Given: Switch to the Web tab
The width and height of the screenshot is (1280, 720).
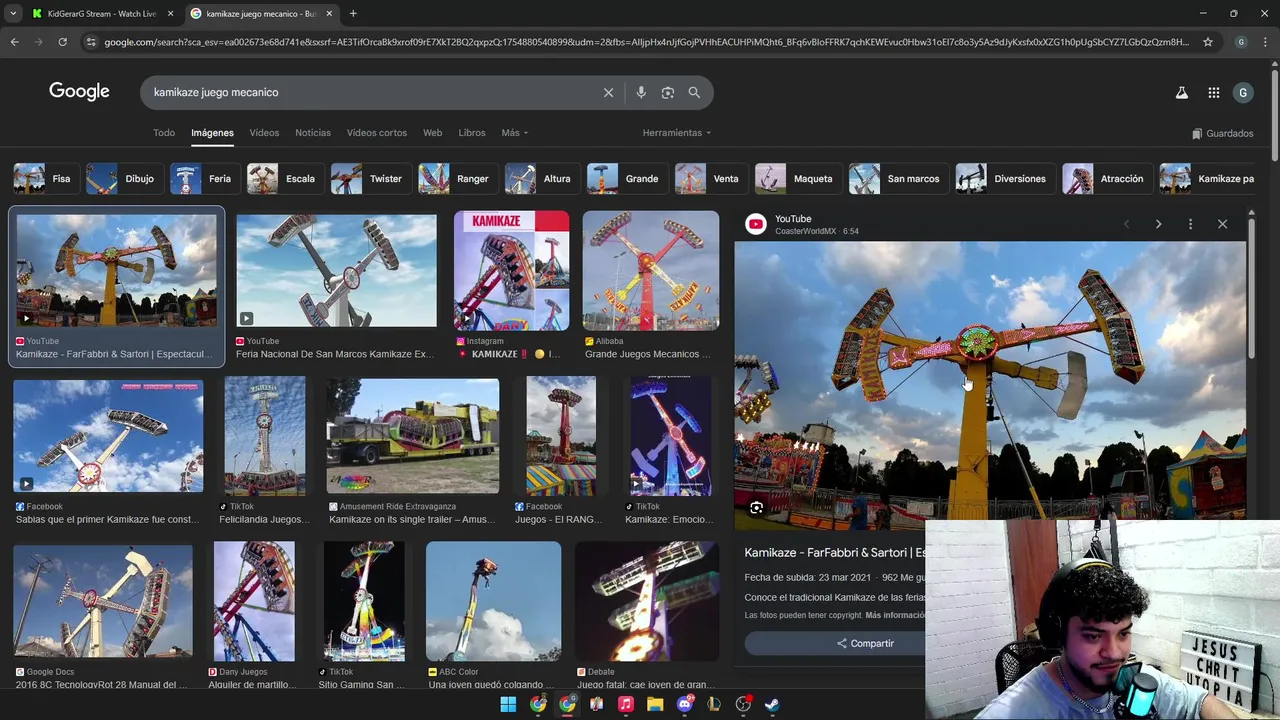Looking at the screenshot, I should pos(432,133).
